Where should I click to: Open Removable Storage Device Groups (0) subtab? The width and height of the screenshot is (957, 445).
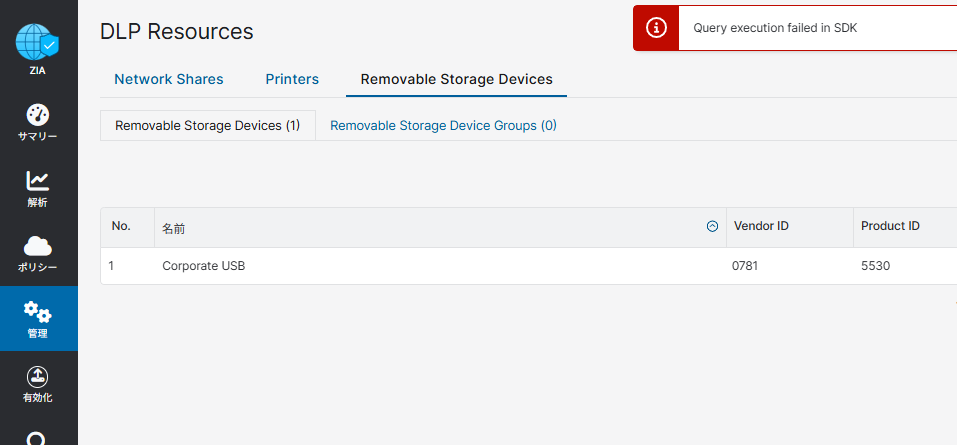[x=444, y=126]
